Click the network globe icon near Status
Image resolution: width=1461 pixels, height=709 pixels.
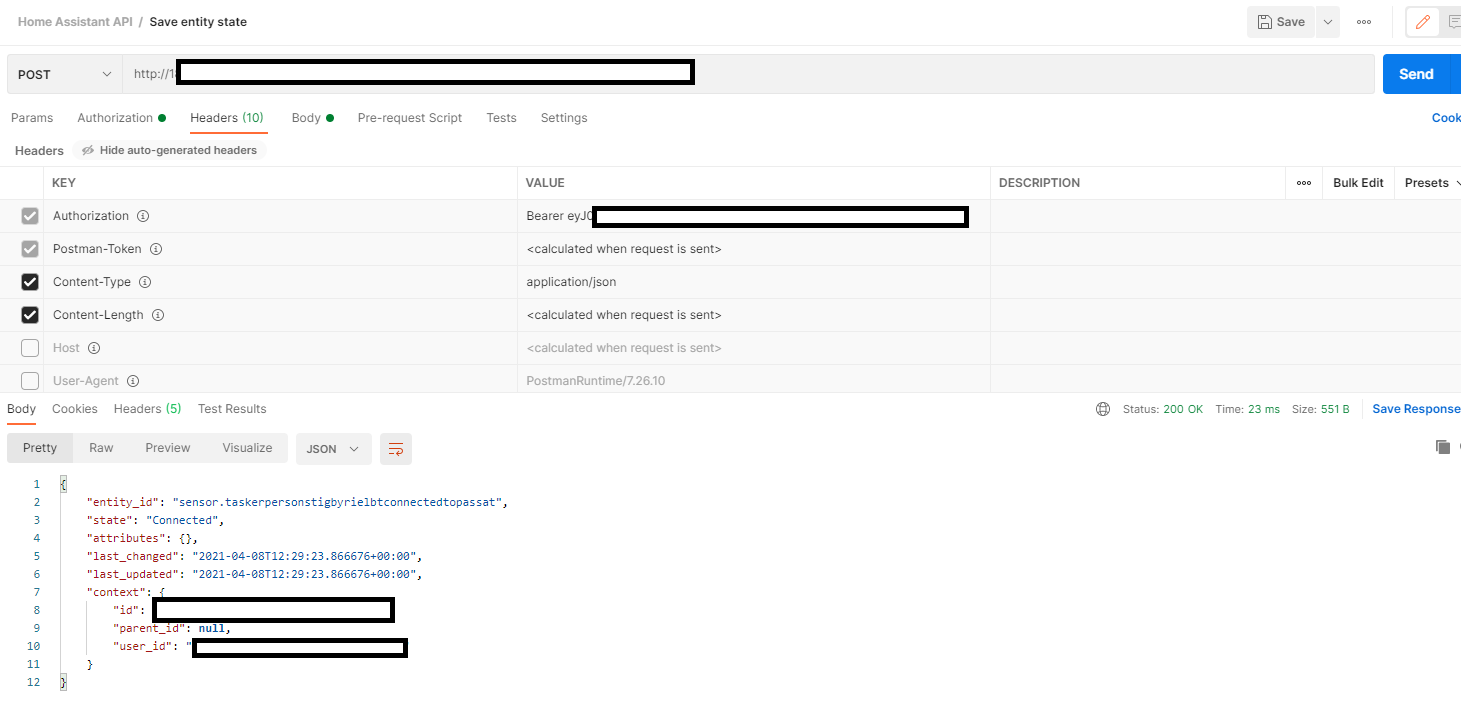[1103, 409]
